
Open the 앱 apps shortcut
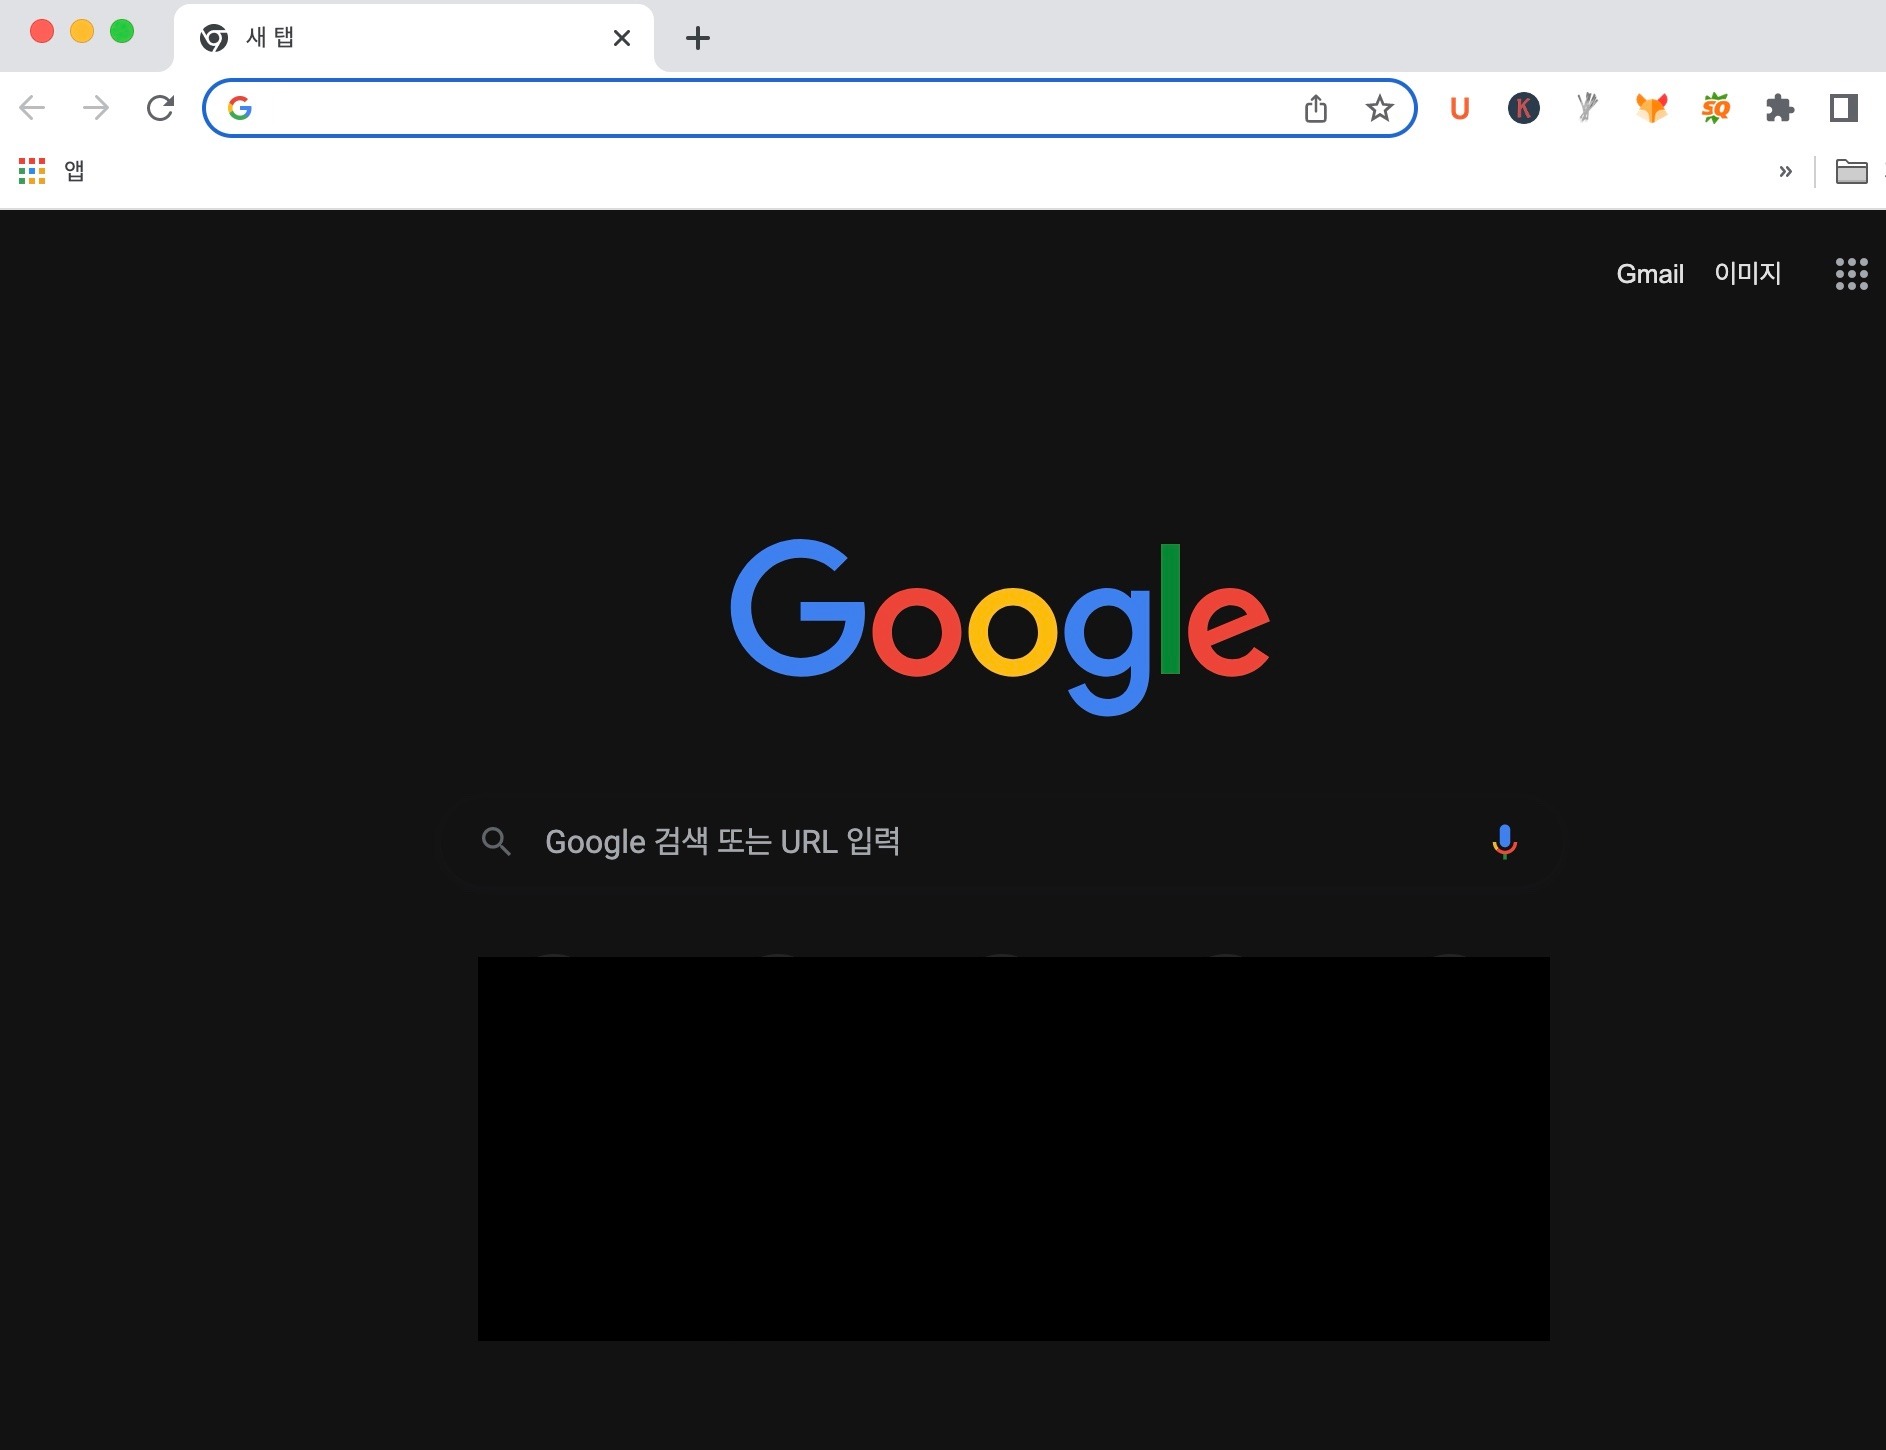click(x=51, y=171)
